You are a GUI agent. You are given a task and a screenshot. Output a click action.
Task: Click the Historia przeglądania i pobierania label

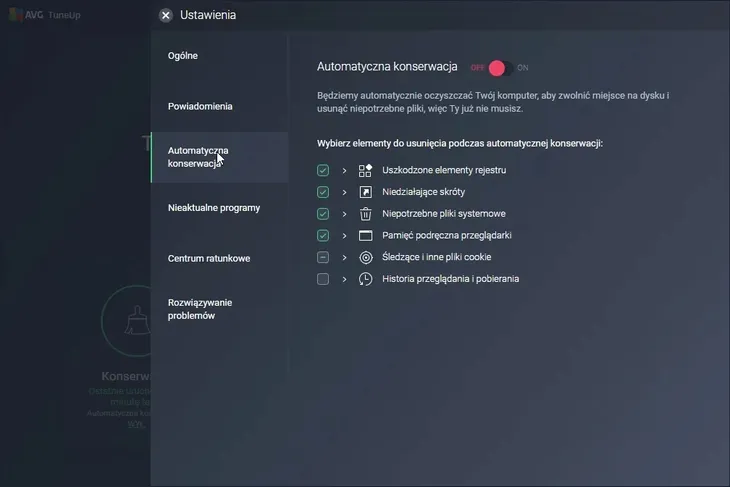[x=451, y=279]
